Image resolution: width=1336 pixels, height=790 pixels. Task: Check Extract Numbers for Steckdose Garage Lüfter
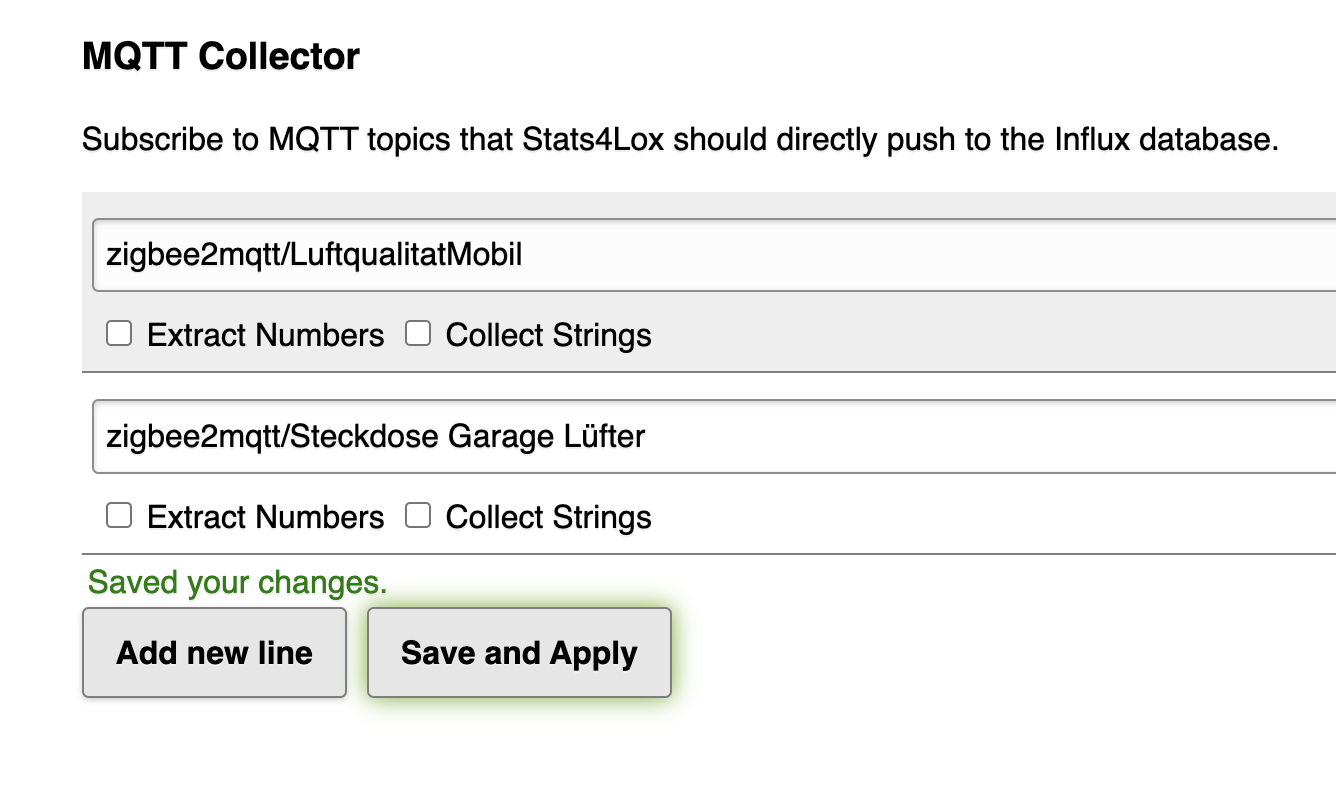119,516
